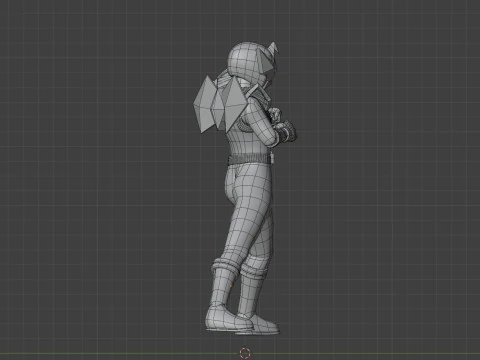
Task: Click the crystal-shaped backpack on the character
Action: pyautogui.click(x=220, y=104)
